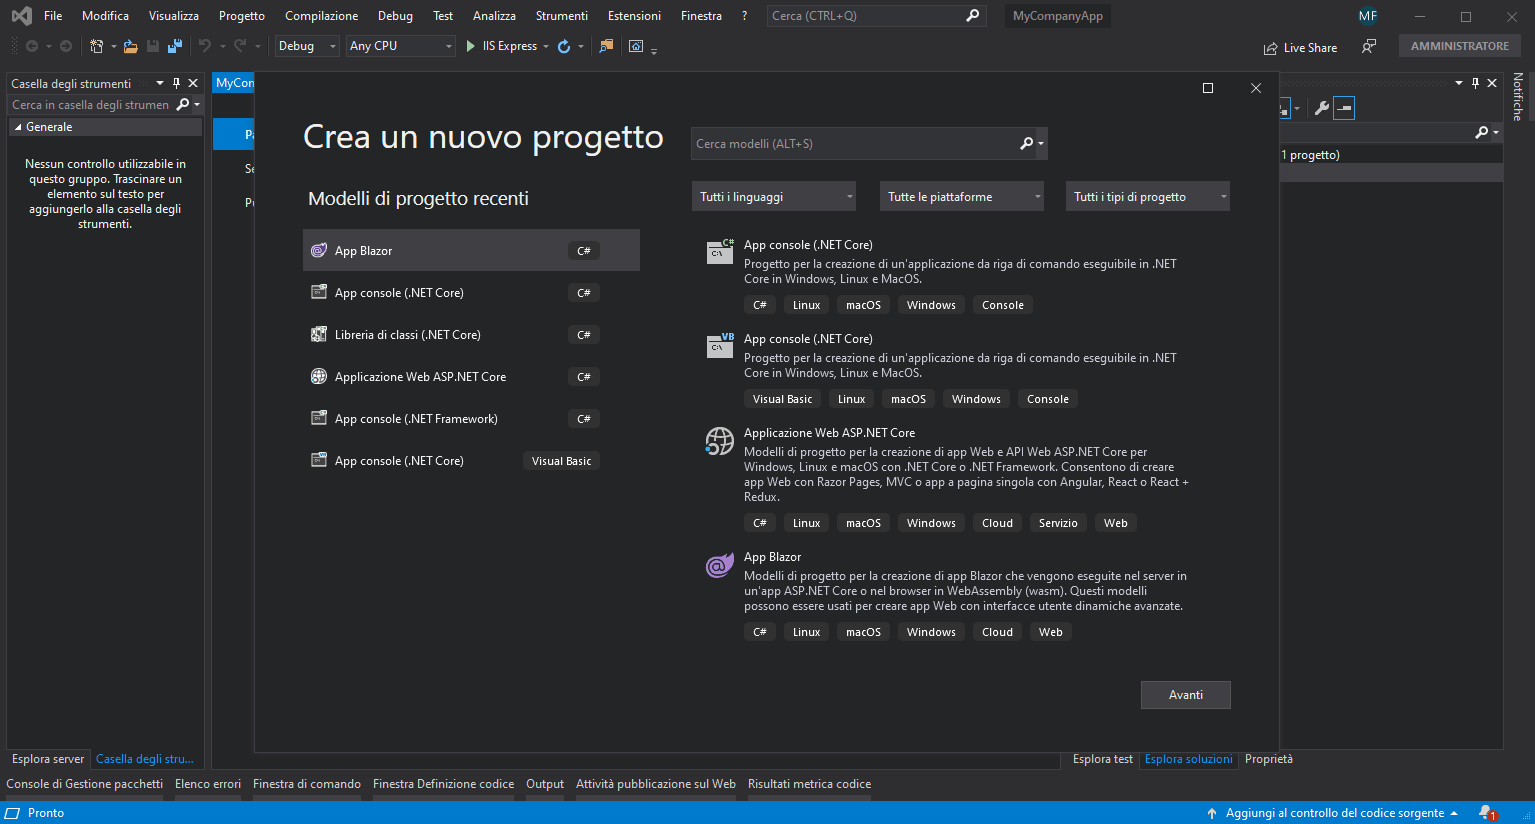Screen dimensions: 1535x824
Task: Open the File menu
Action: (53, 16)
